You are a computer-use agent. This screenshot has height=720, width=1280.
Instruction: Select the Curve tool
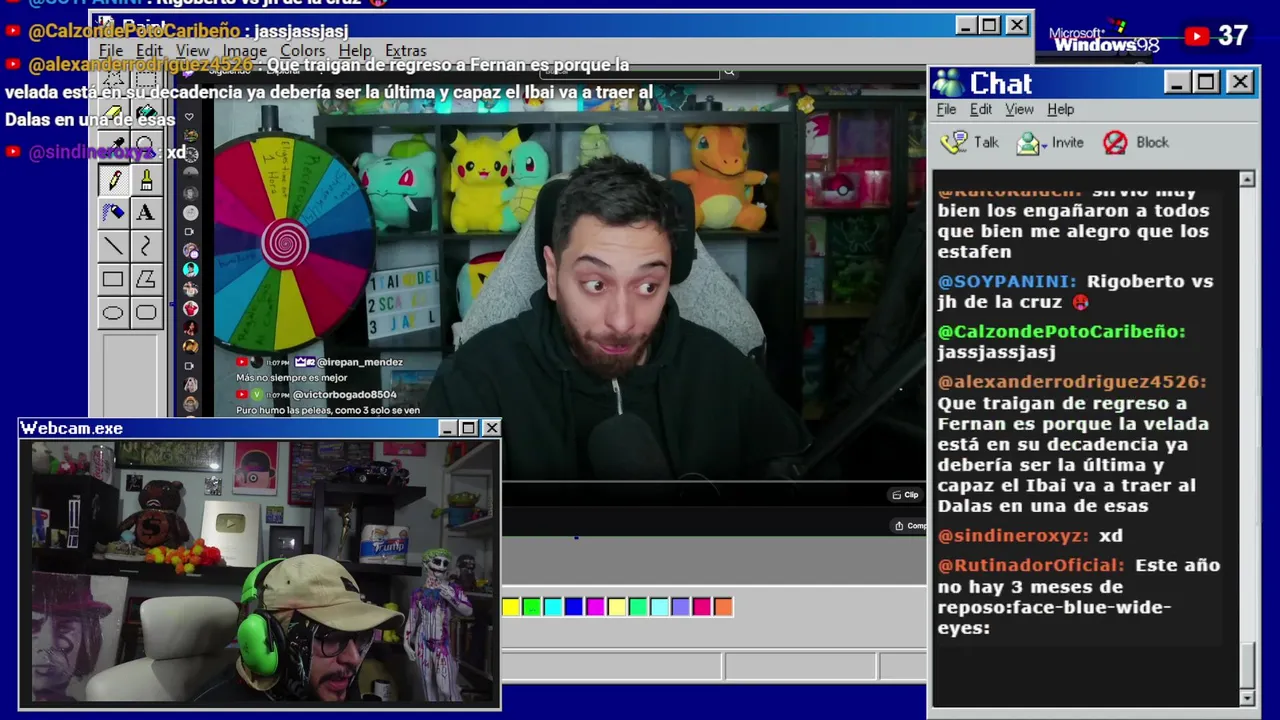click(146, 246)
